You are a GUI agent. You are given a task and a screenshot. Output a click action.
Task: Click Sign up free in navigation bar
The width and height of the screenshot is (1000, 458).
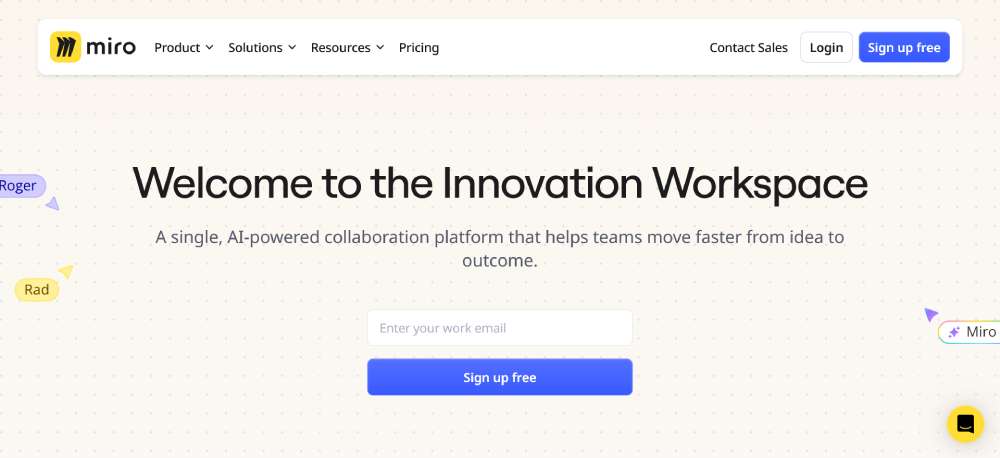point(904,47)
